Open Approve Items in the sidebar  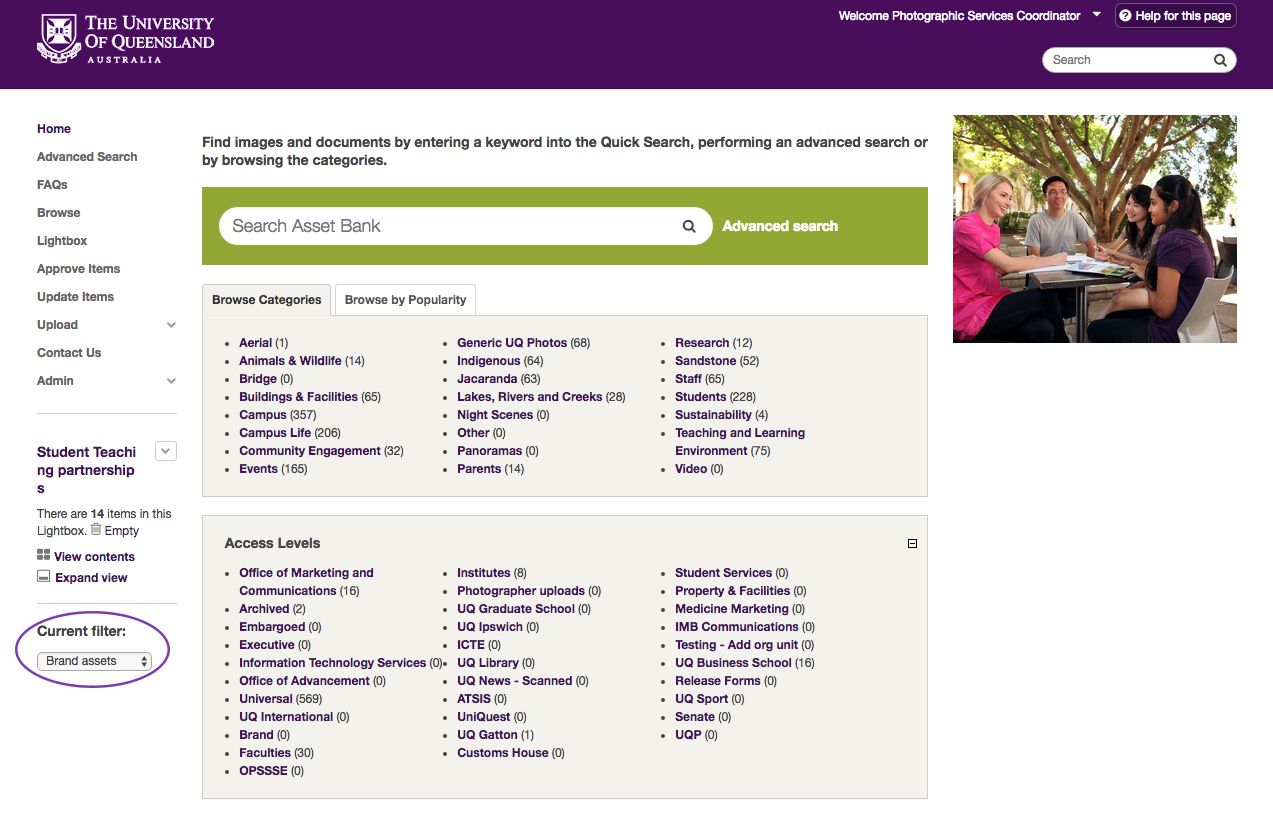tap(78, 269)
